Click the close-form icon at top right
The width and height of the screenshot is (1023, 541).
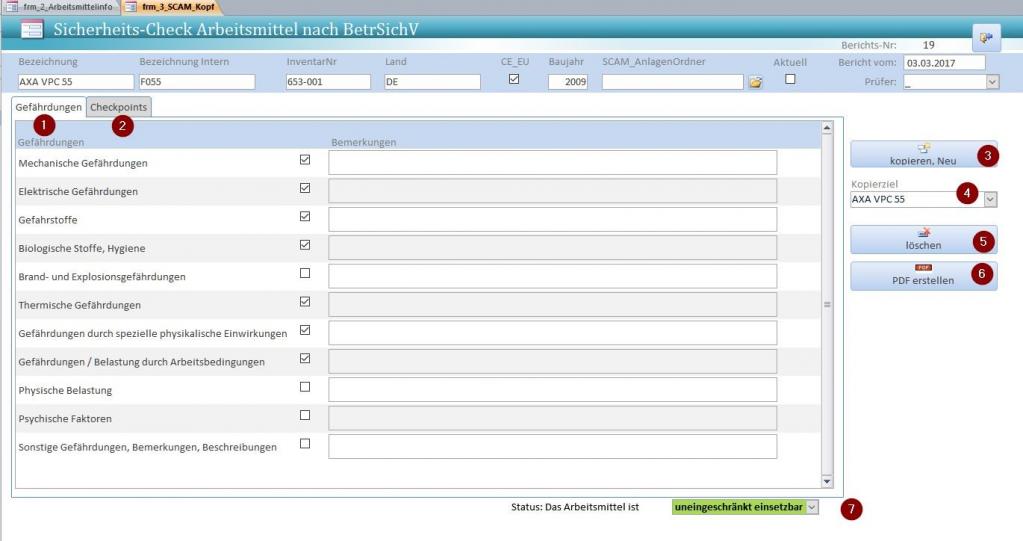pos(986,38)
